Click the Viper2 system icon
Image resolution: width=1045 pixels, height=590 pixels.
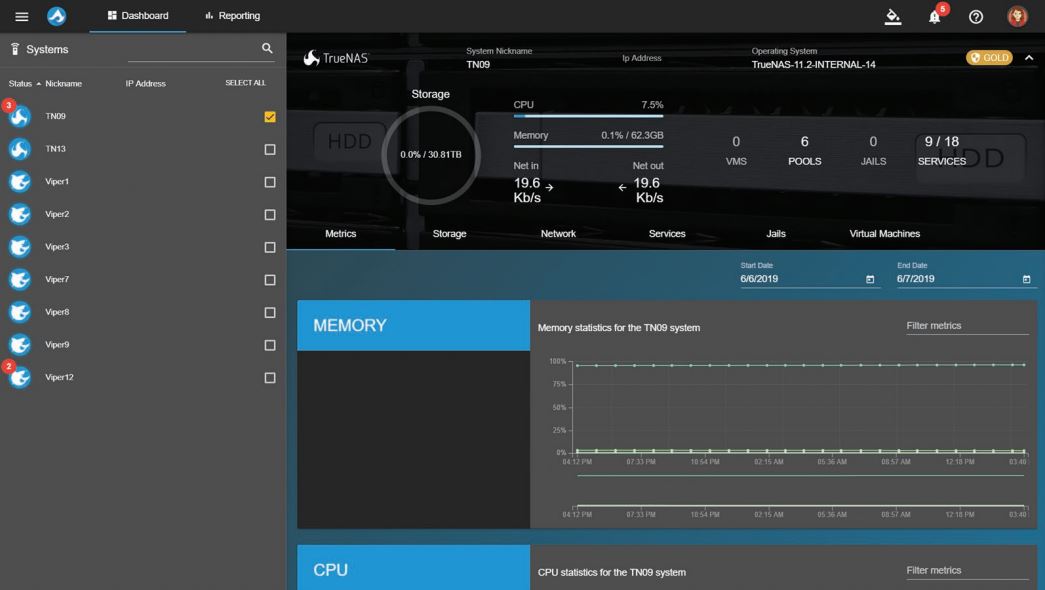[19, 214]
